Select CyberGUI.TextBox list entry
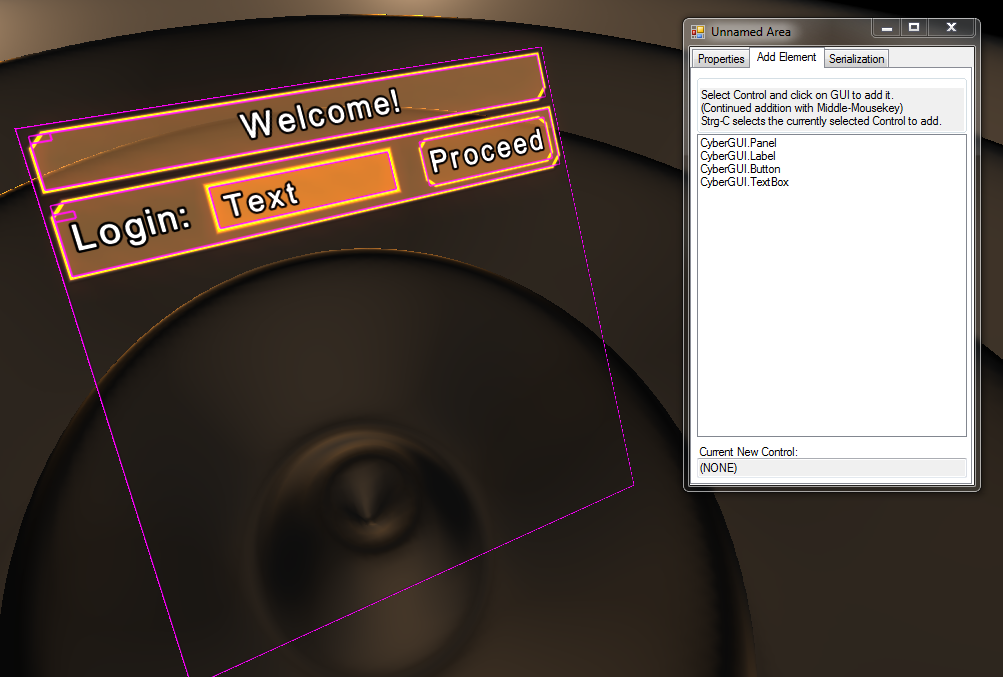Viewport: 1003px width, 677px height. tap(744, 182)
